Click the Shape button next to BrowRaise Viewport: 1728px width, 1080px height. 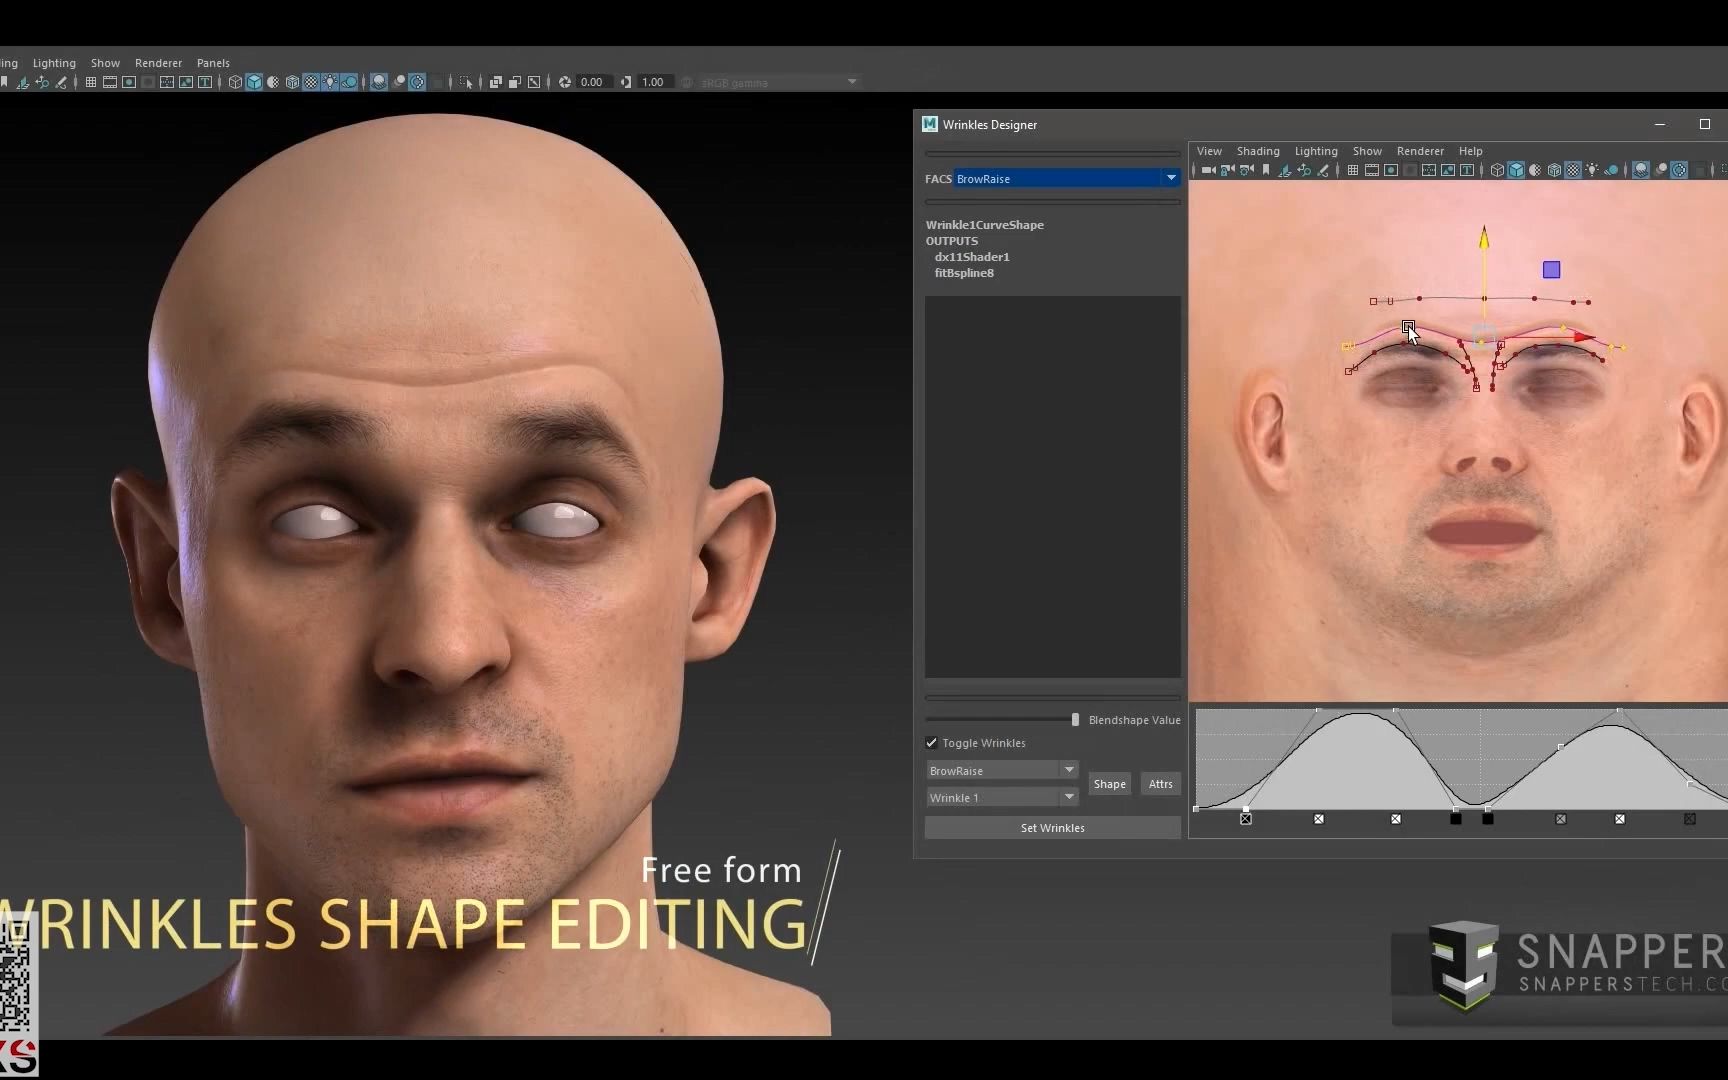[x=1109, y=783]
